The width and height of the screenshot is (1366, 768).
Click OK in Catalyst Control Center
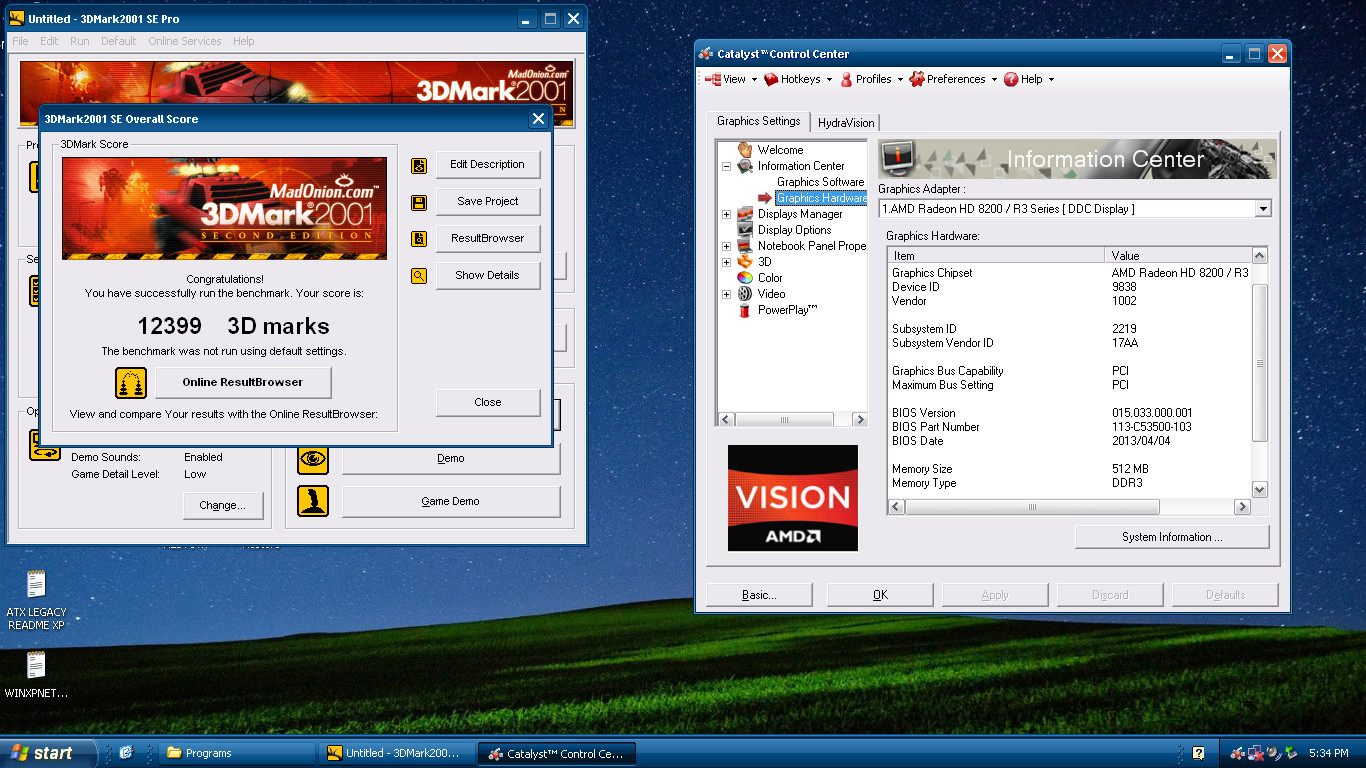pos(880,595)
